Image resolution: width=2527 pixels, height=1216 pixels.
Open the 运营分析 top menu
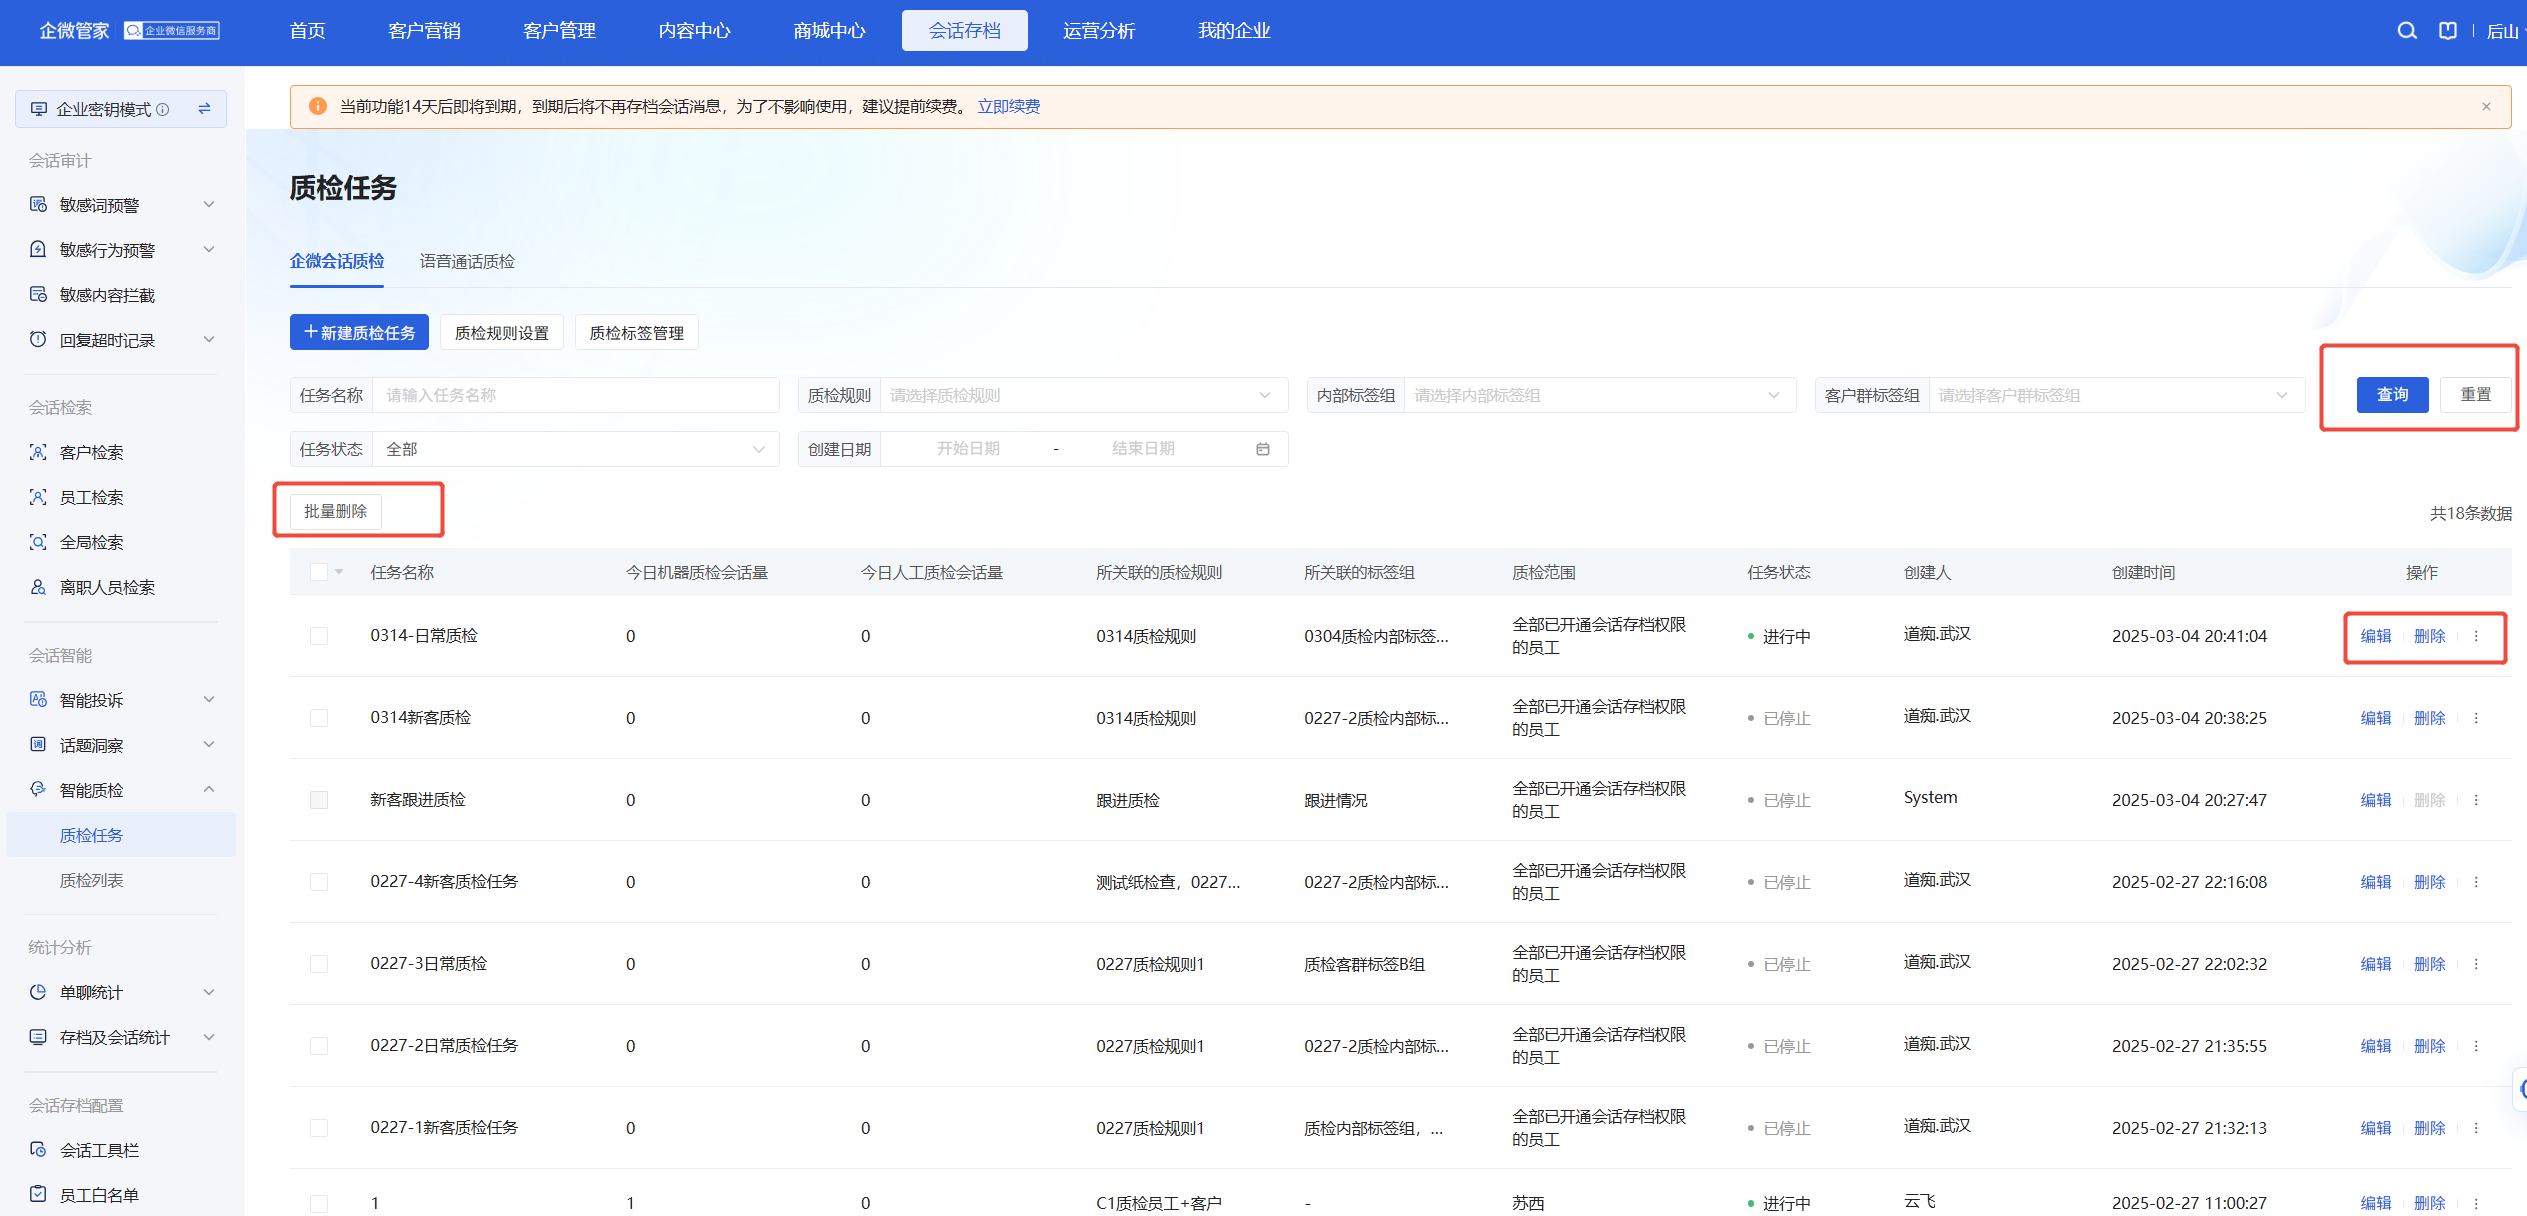(x=1099, y=31)
